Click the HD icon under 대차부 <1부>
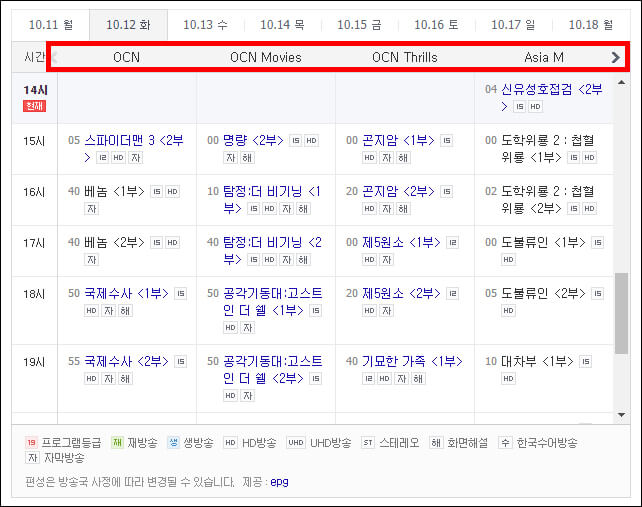Viewport: 642px width, 507px height. pyautogui.click(x=508, y=378)
